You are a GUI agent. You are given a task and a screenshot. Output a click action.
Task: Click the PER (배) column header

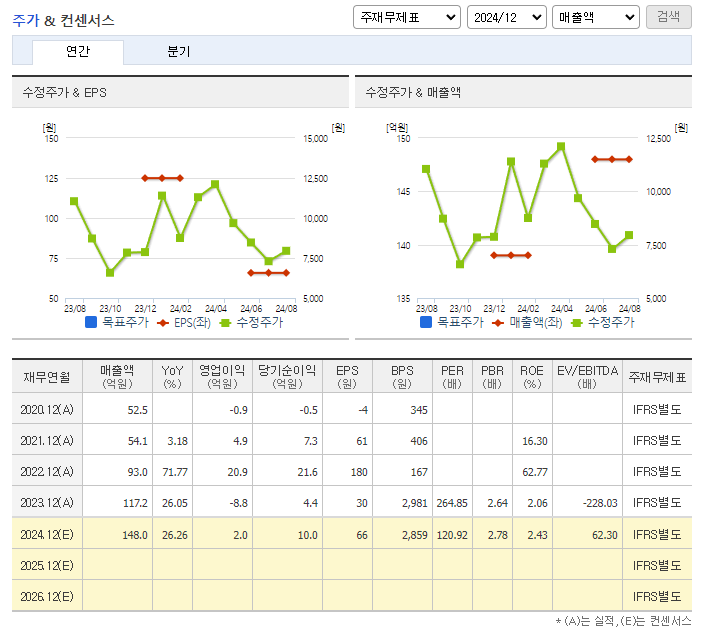[452, 377]
